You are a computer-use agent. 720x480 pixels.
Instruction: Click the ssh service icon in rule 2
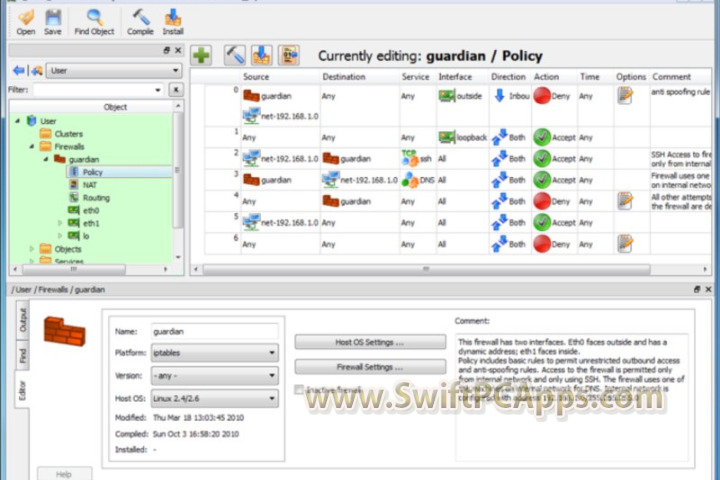[x=410, y=158]
